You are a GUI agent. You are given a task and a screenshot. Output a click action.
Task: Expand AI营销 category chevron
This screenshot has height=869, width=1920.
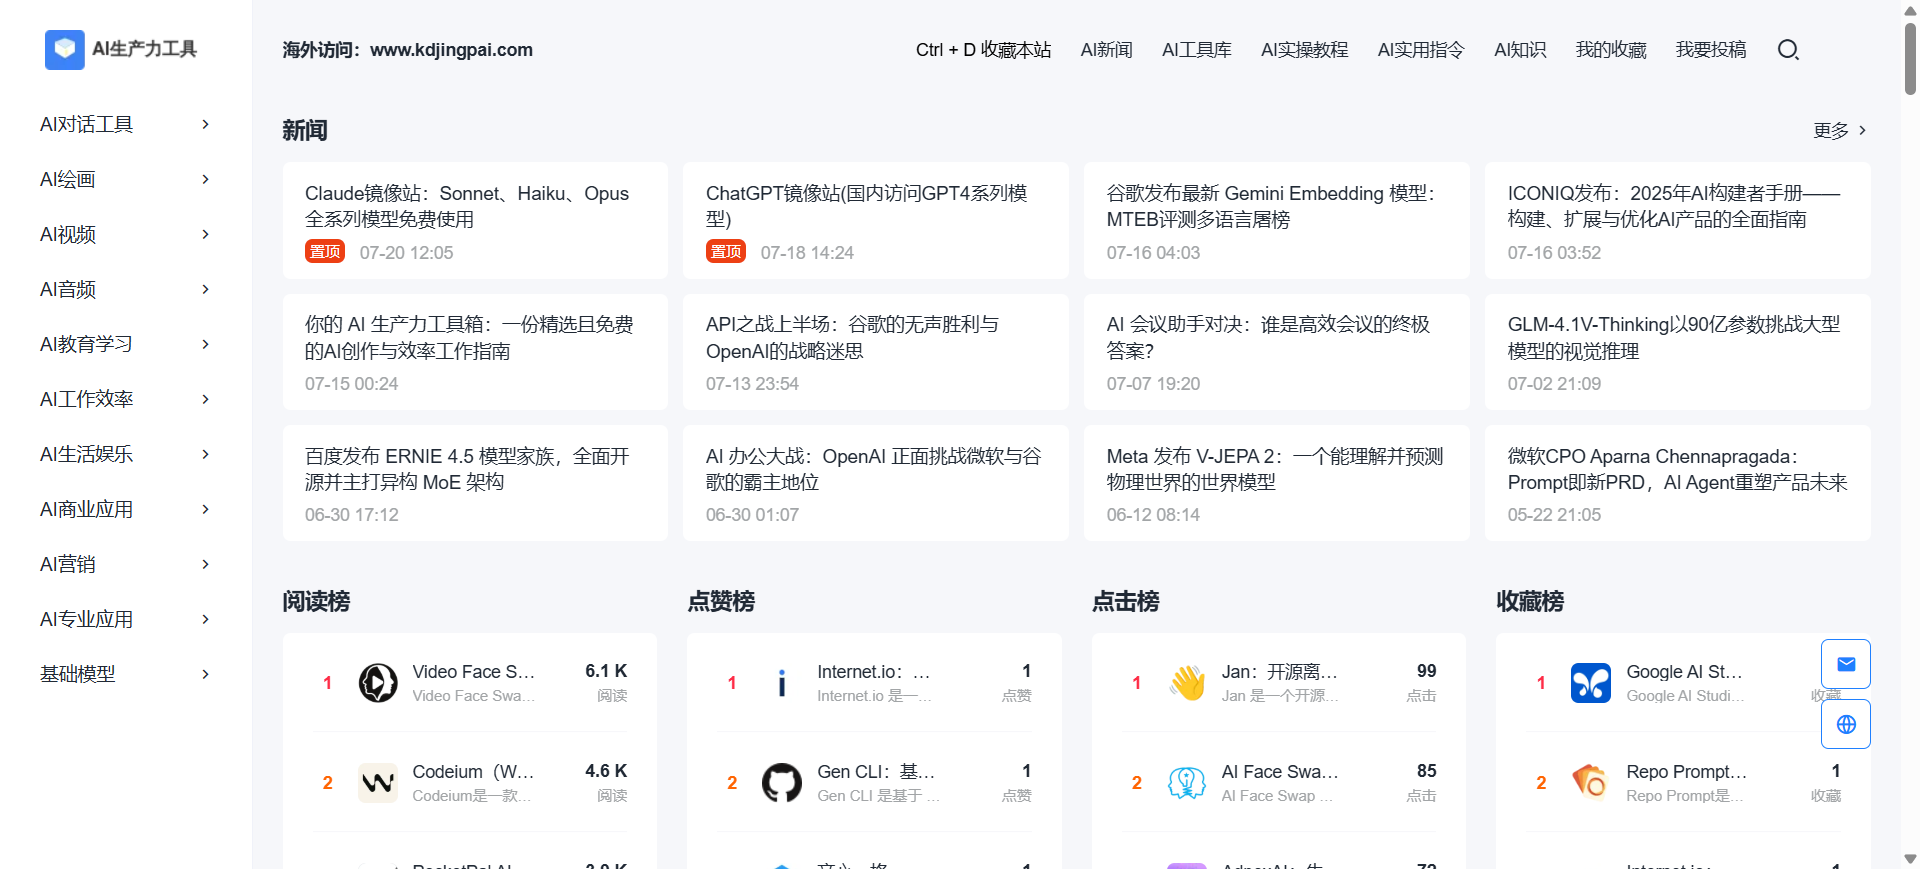pyautogui.click(x=206, y=564)
